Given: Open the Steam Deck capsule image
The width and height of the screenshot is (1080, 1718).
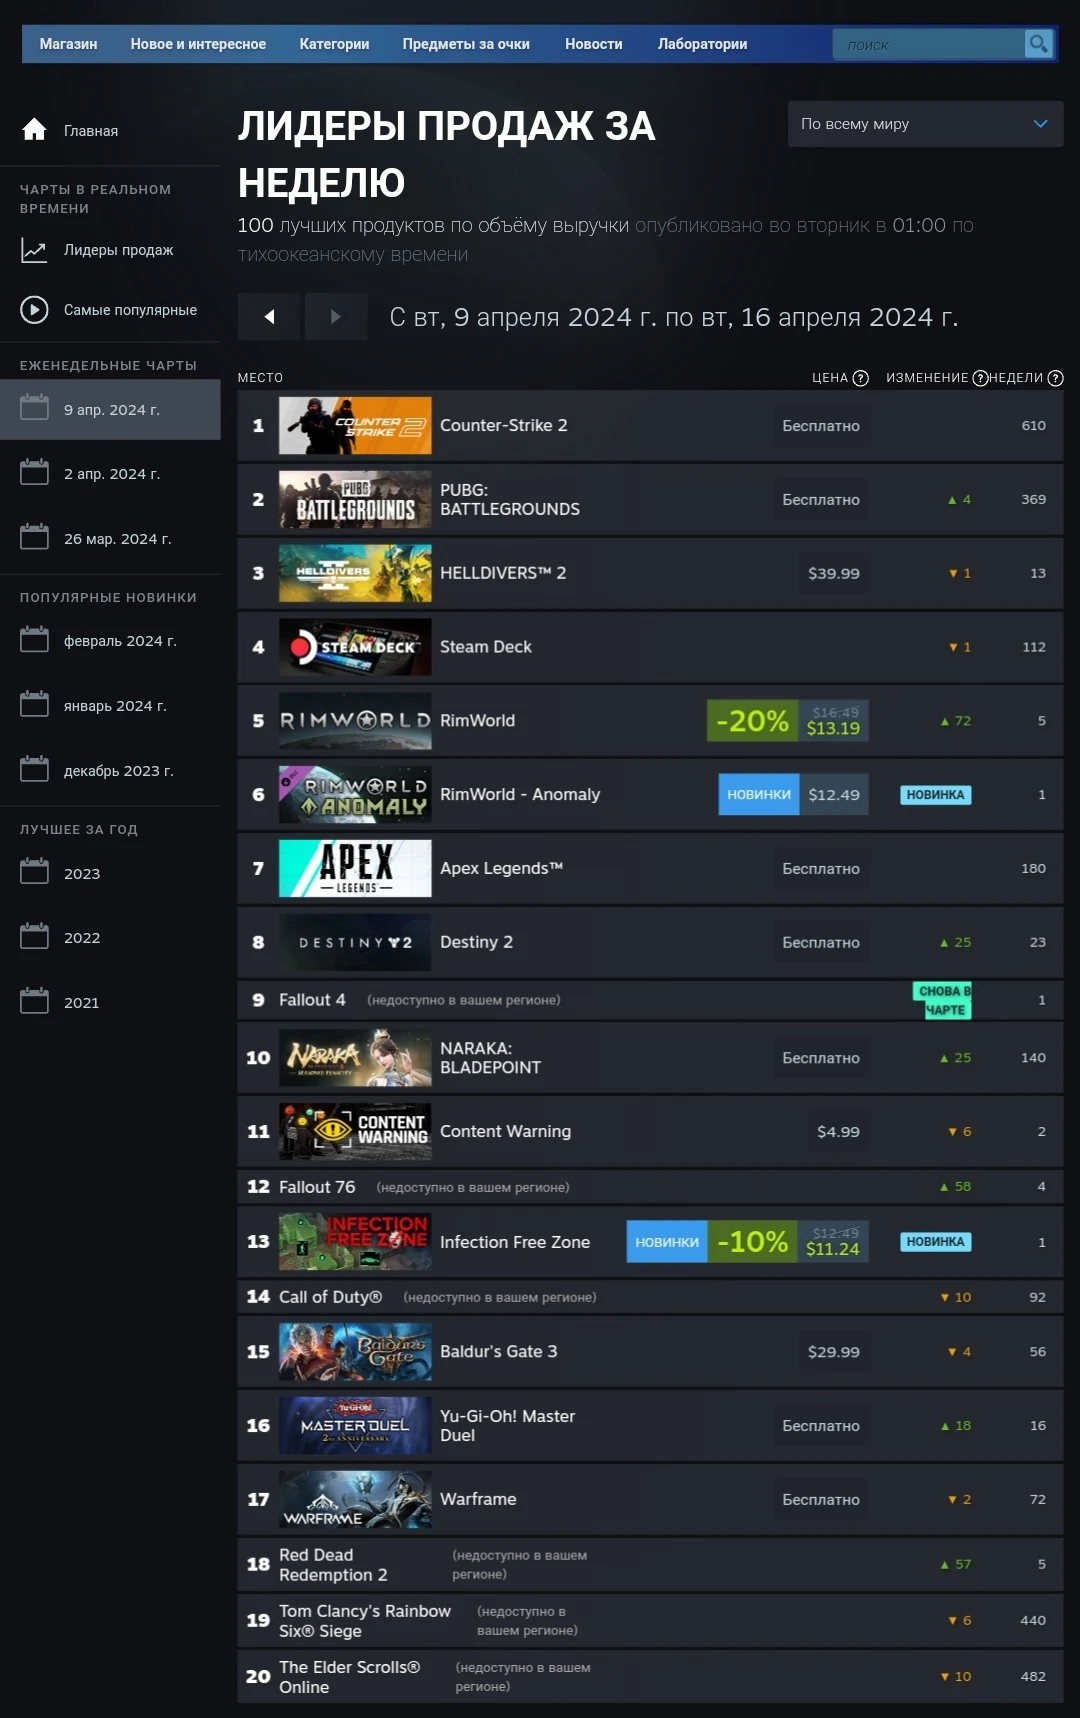Looking at the screenshot, I should click(355, 647).
